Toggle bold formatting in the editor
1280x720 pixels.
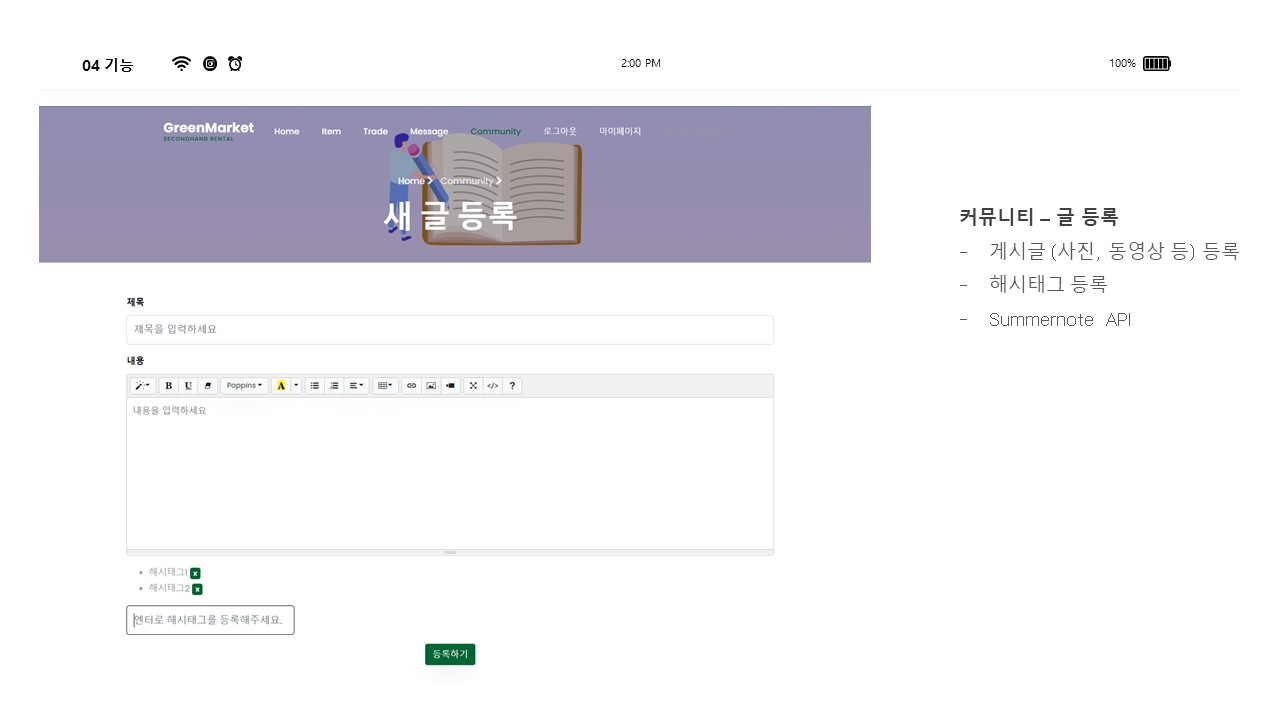pyautogui.click(x=169, y=385)
